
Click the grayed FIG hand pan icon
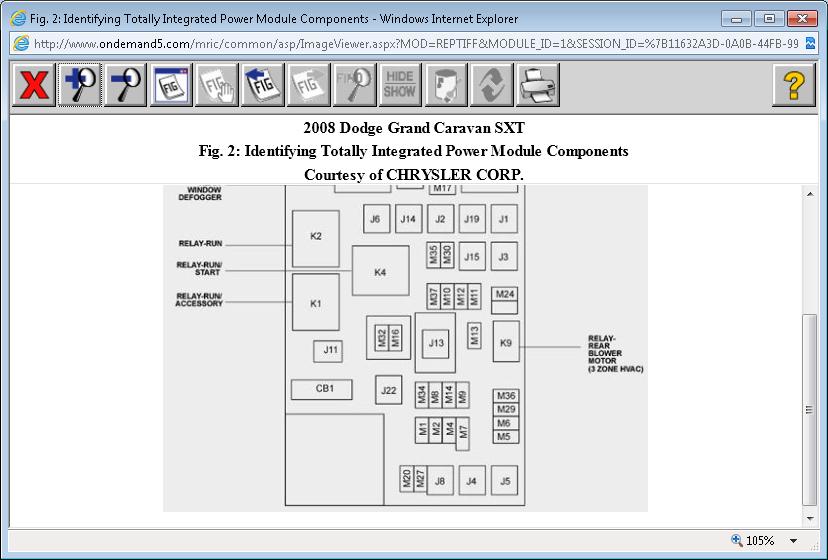tap(217, 86)
